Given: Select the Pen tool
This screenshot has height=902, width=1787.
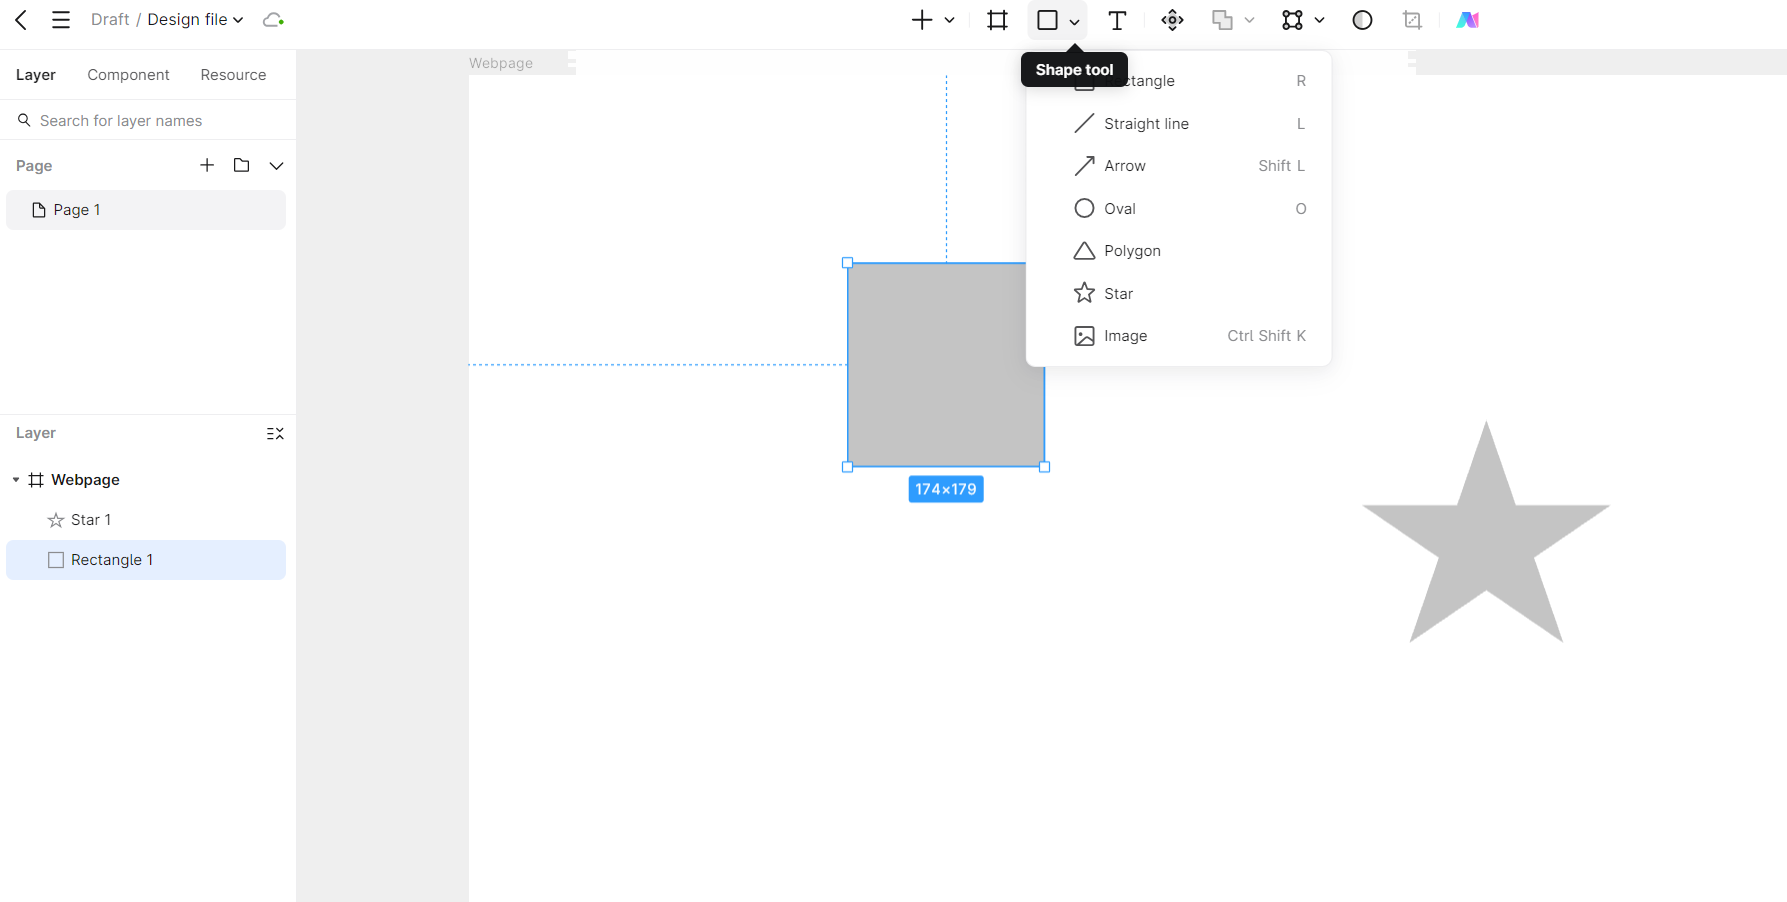Looking at the screenshot, I should (x=1172, y=20).
